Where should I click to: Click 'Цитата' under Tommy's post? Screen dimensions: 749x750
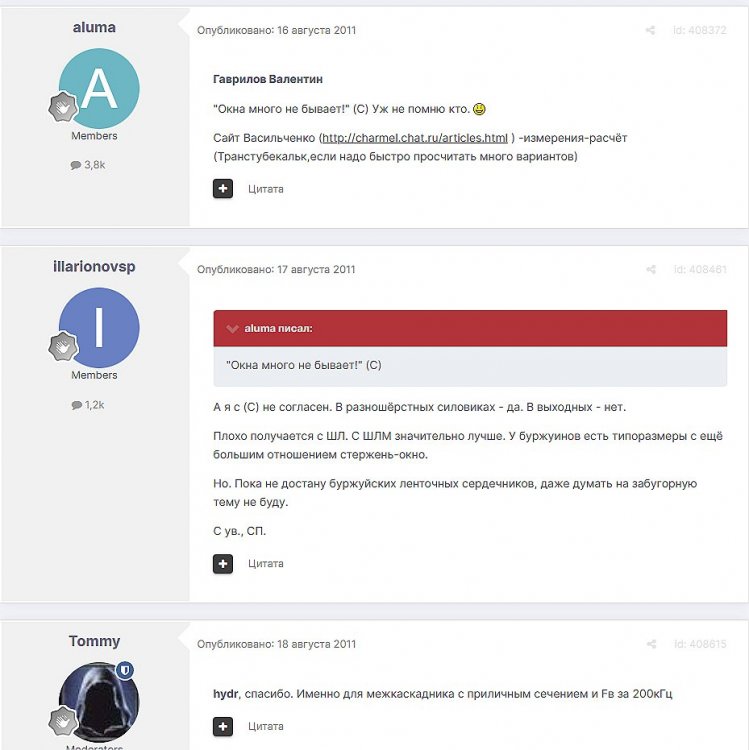click(x=266, y=726)
